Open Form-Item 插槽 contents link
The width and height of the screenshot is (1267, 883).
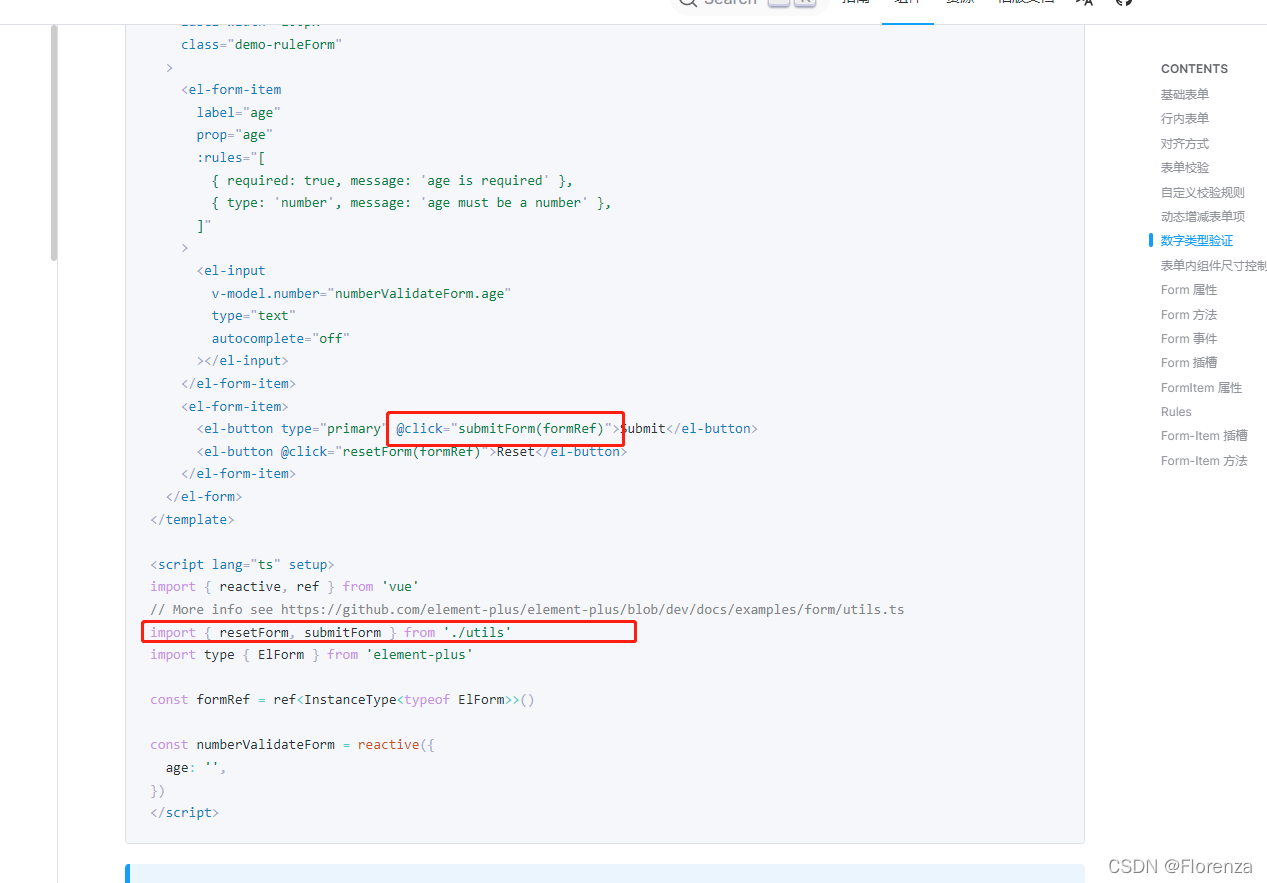point(1204,436)
